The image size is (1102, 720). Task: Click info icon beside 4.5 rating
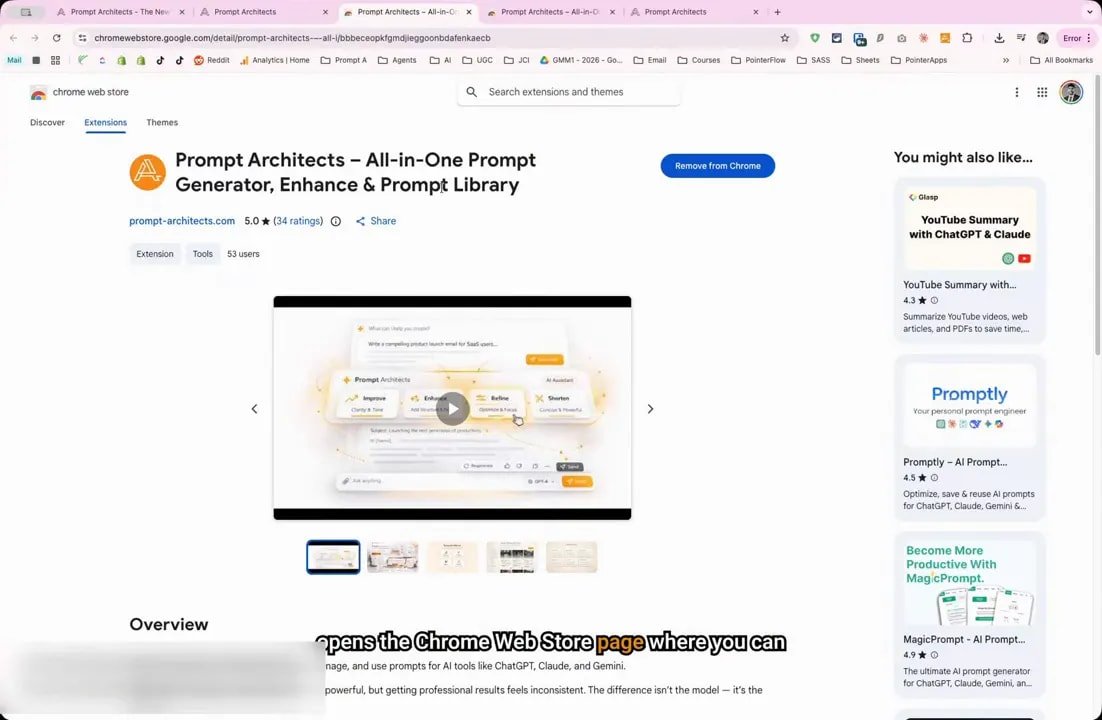pyautogui.click(x=934, y=477)
